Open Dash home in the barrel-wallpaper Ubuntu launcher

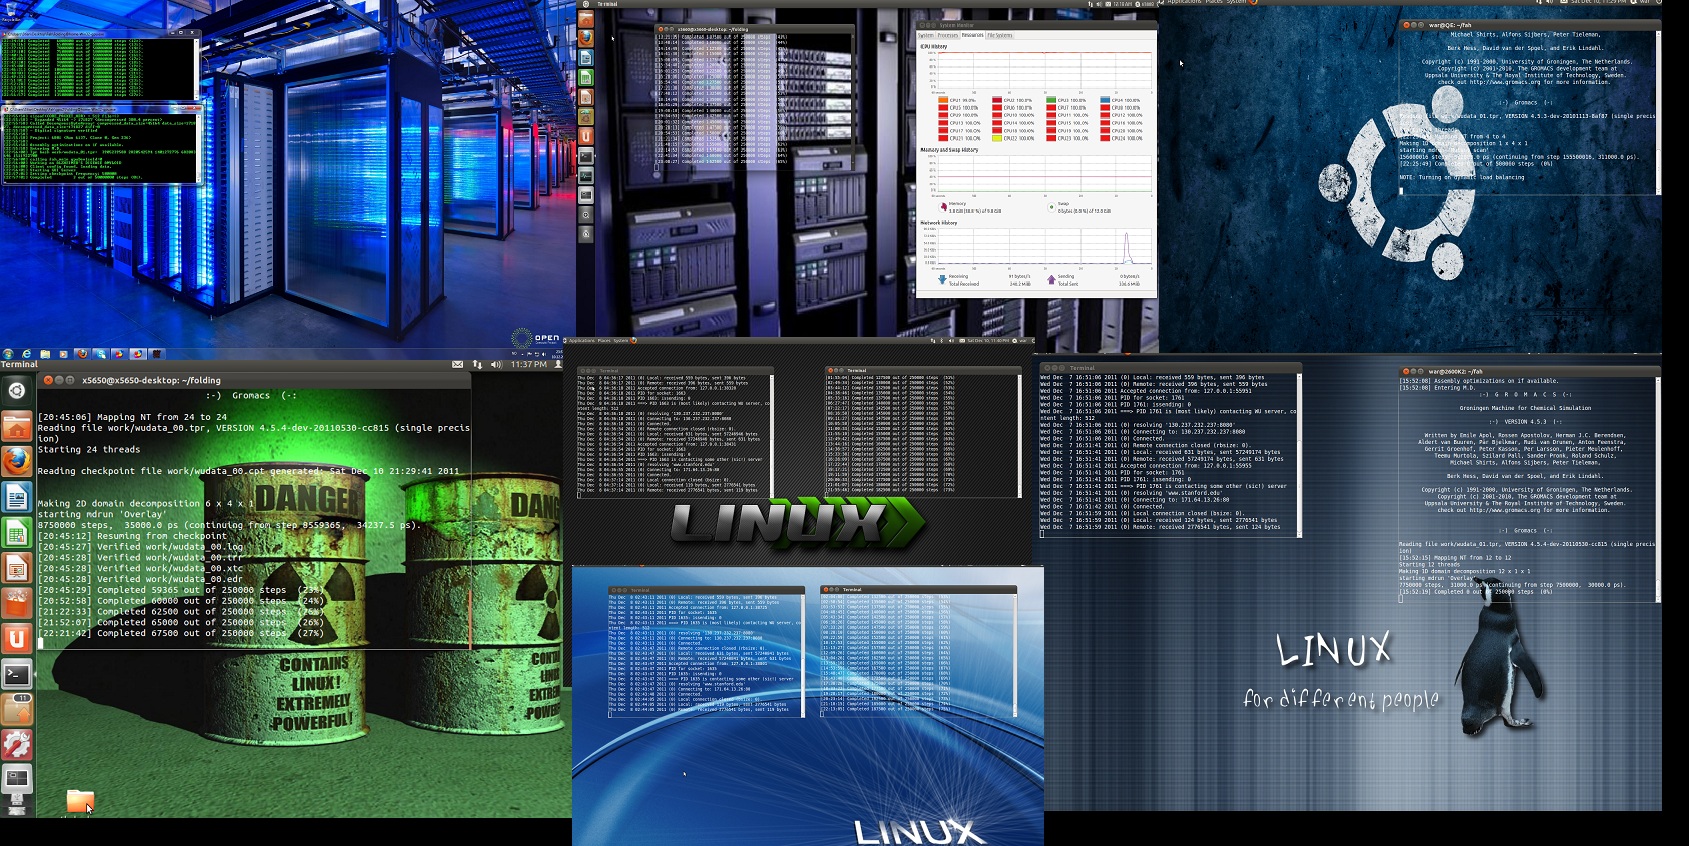click(17, 390)
